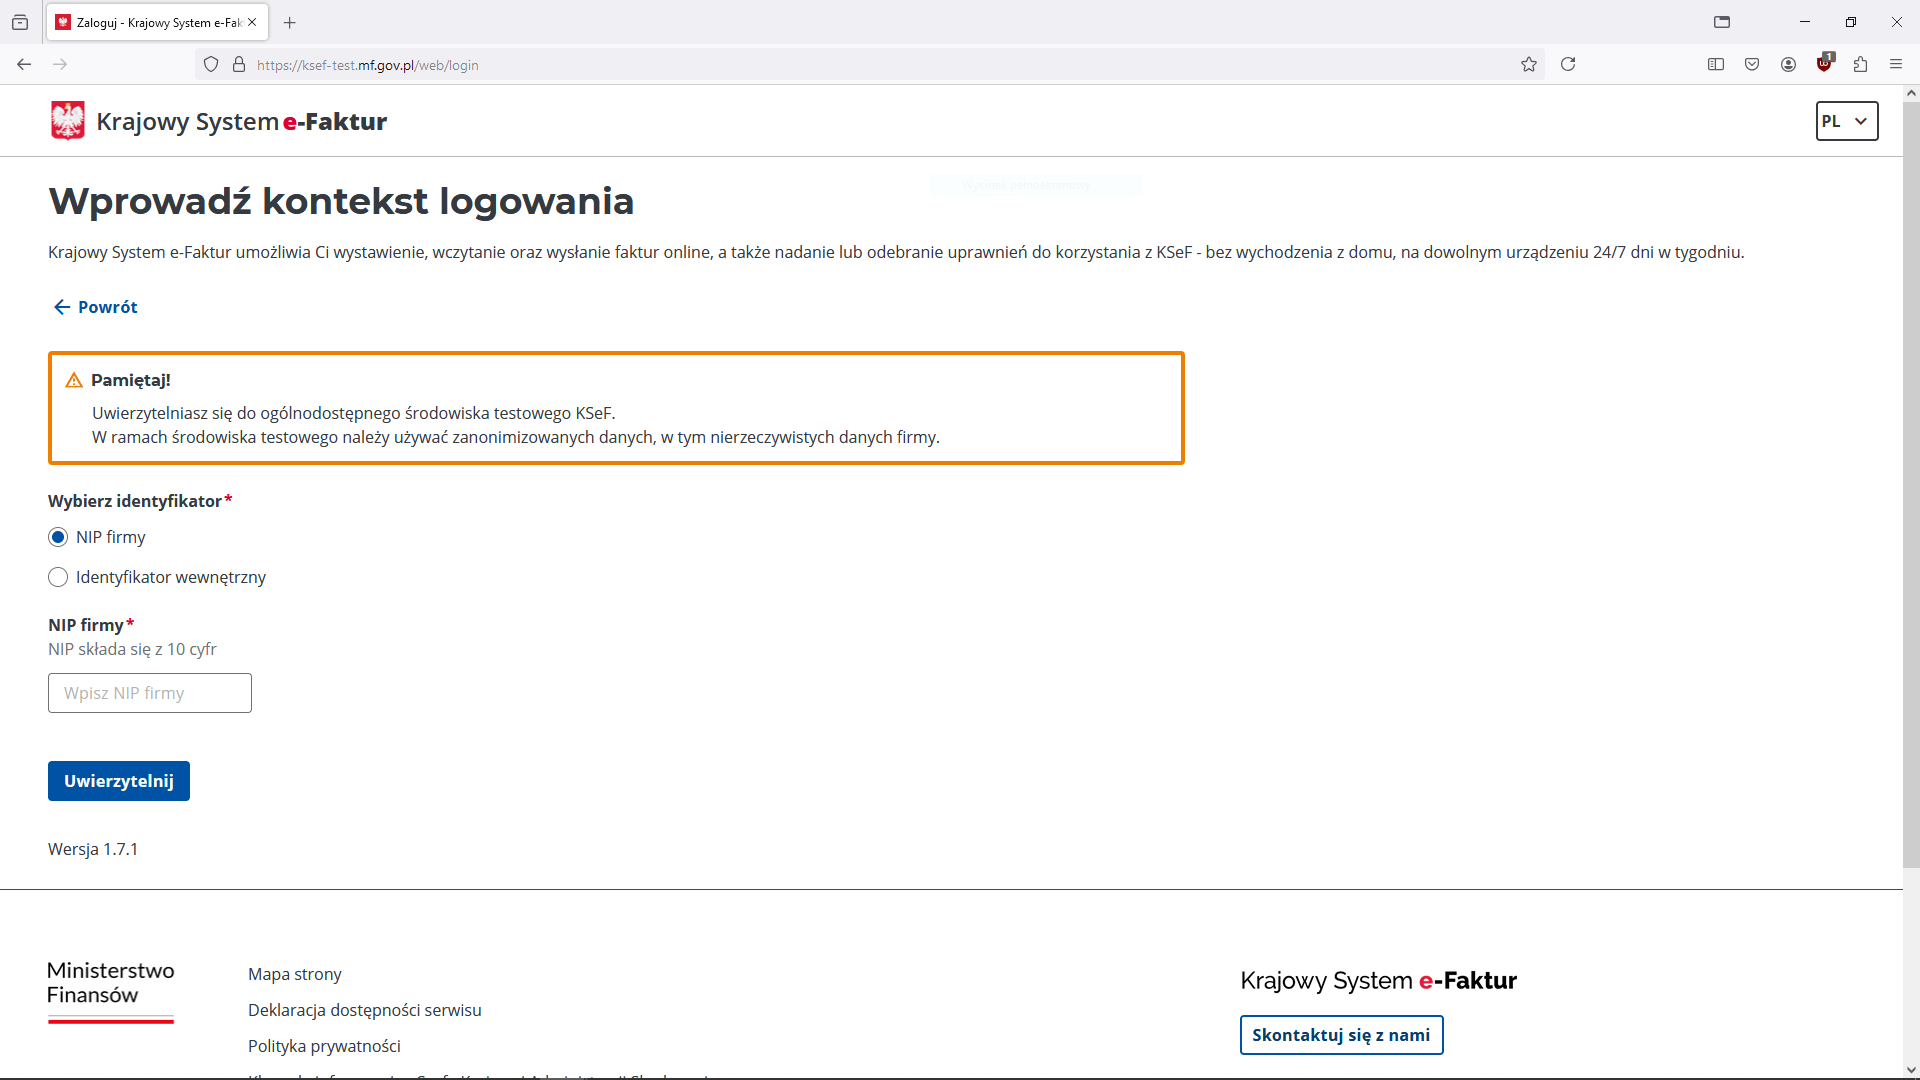Click Skontaktuj się z nami button

coord(1341,1035)
